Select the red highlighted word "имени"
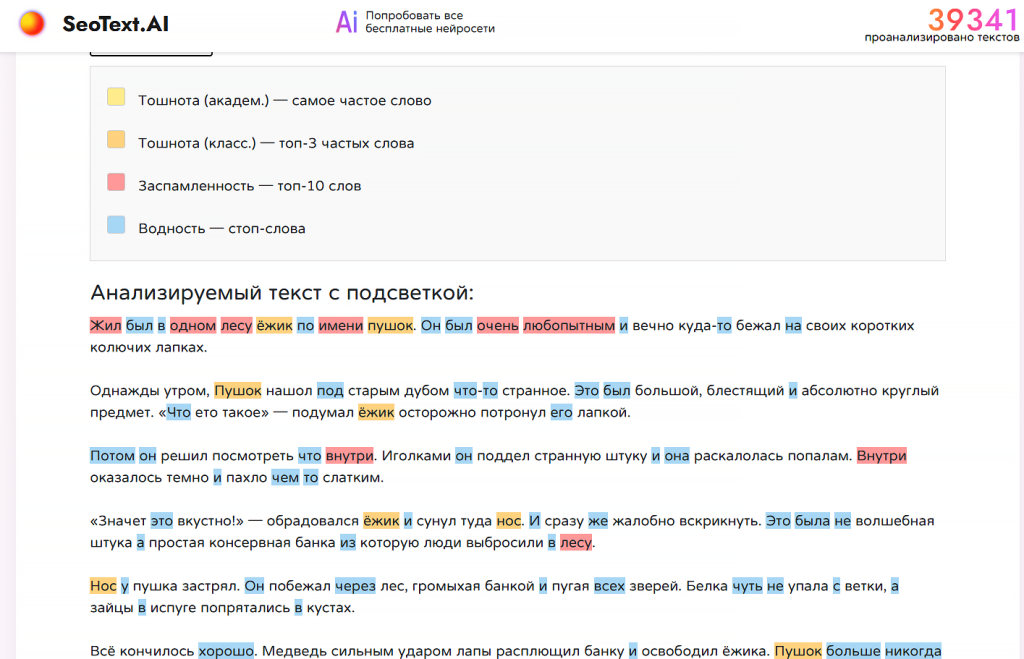 click(x=340, y=325)
